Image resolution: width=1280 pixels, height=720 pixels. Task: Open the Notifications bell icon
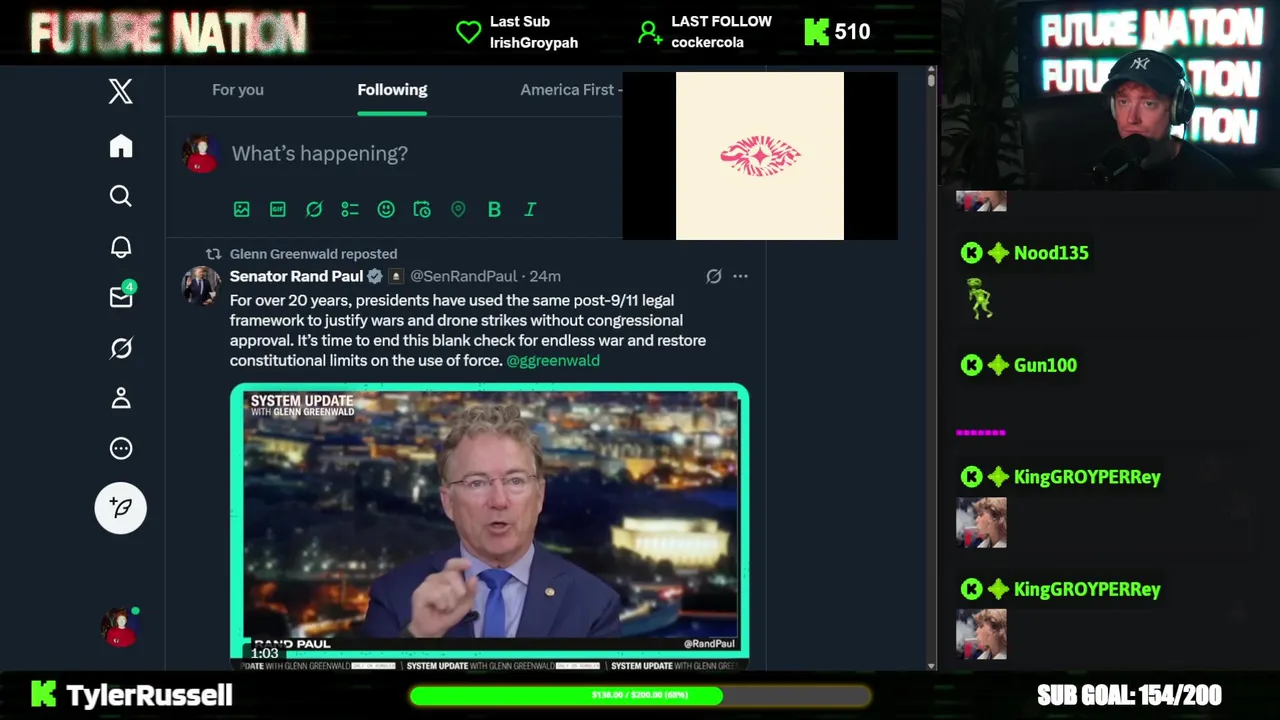point(121,247)
